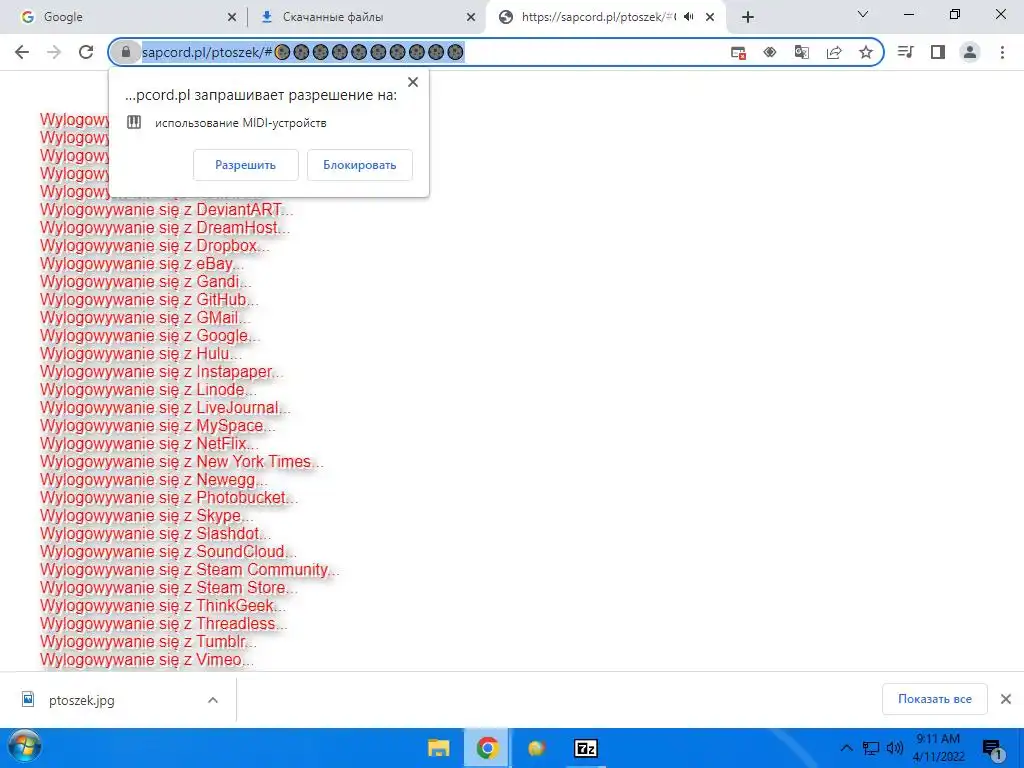
Task: Click the text line mentioning Vimeo
Action: tap(147, 660)
